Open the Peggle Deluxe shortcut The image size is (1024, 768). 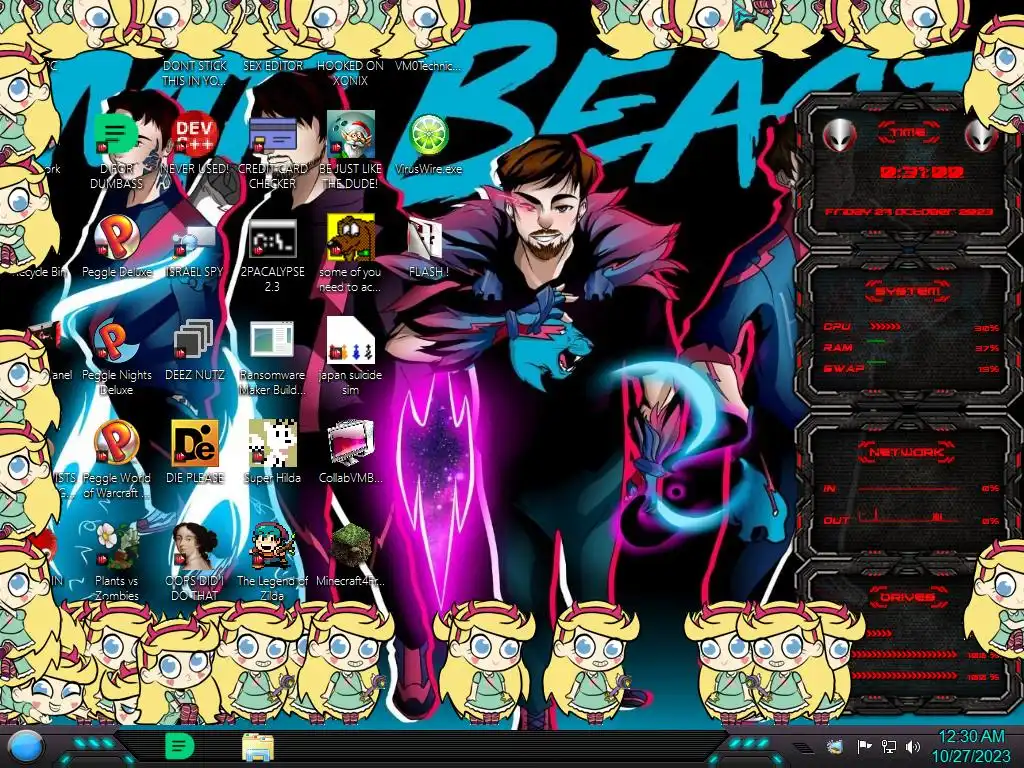116,238
